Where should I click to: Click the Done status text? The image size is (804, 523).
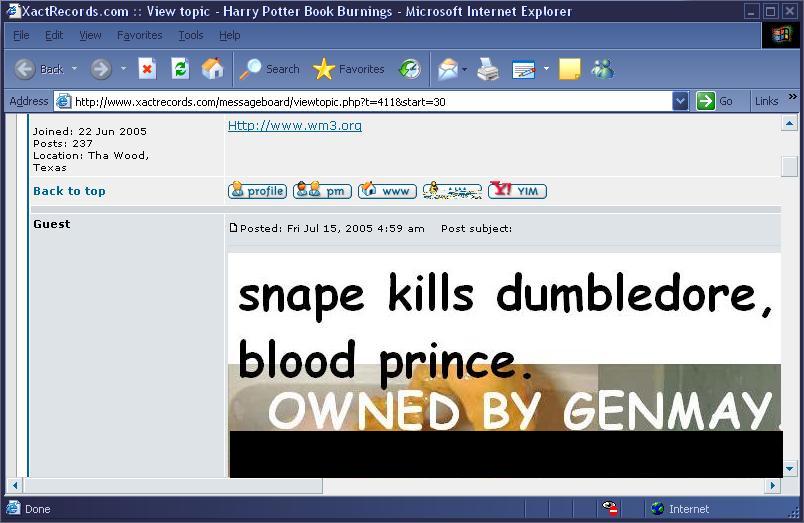37,509
